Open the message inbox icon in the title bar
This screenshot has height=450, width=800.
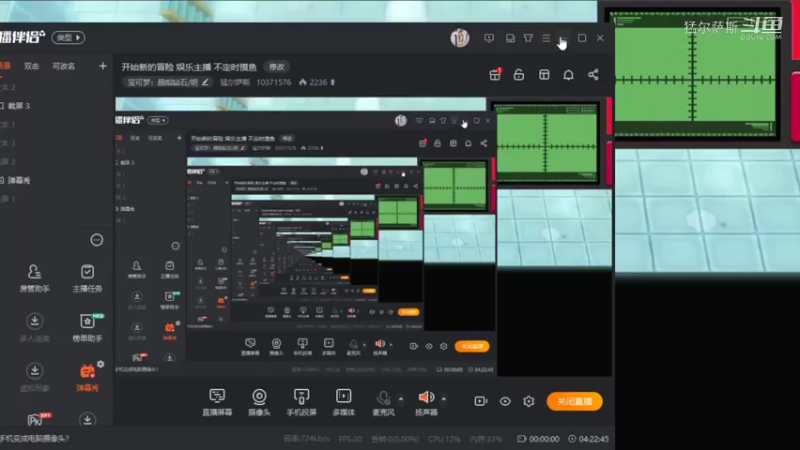pyautogui.click(x=510, y=38)
